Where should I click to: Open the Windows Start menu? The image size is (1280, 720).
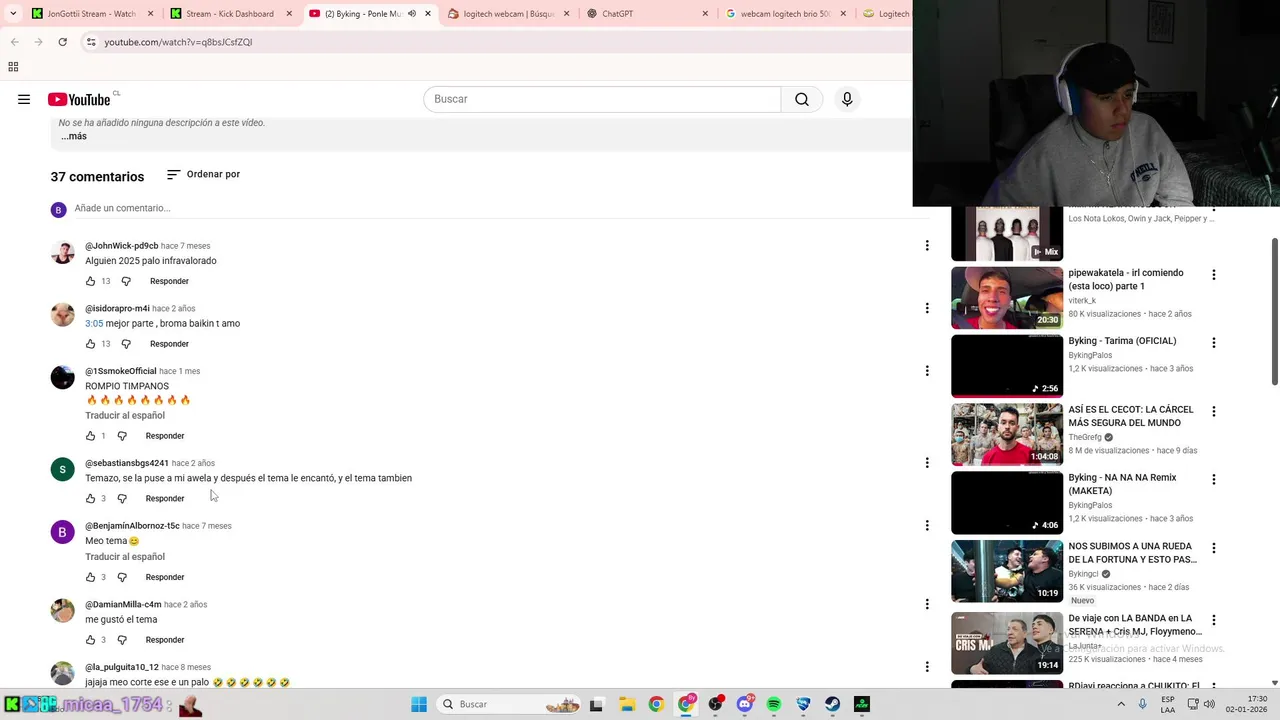419,704
